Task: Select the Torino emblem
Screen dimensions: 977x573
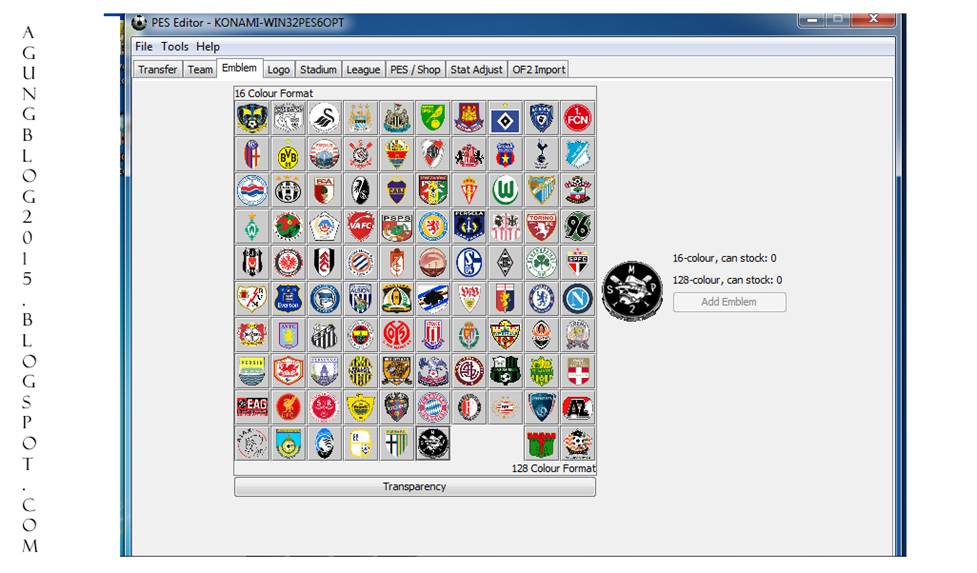Action: (x=541, y=226)
